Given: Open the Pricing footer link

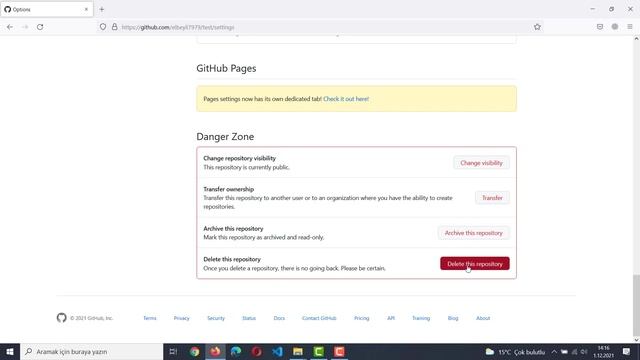Looking at the screenshot, I should coord(362,318).
